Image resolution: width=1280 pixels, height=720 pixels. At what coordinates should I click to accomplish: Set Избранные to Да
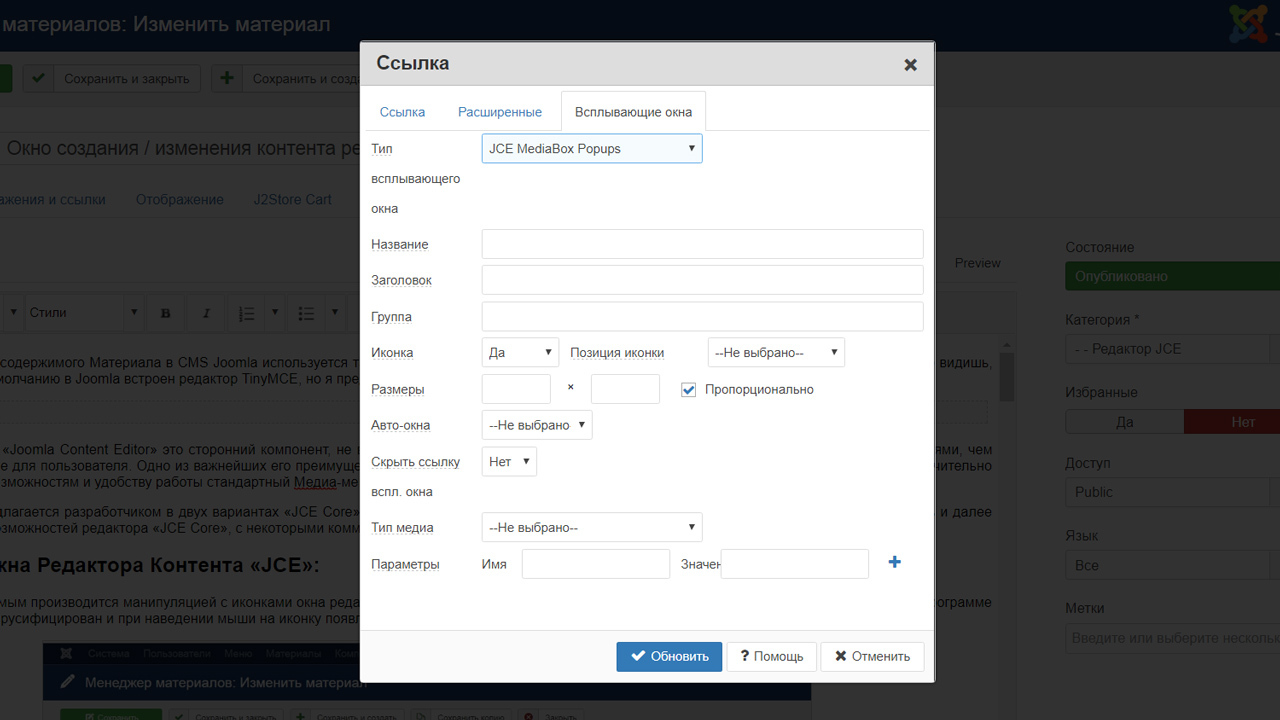pyautogui.click(x=1124, y=422)
